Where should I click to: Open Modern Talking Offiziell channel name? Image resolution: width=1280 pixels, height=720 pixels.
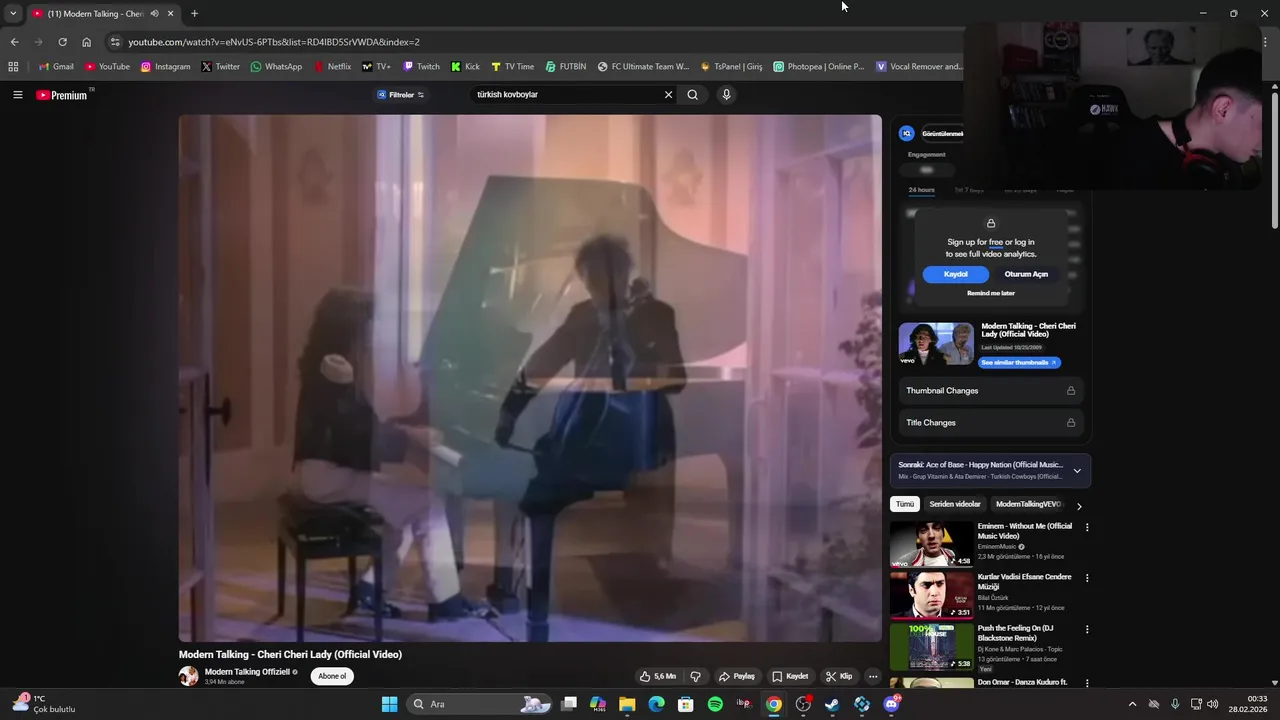click(x=247, y=672)
